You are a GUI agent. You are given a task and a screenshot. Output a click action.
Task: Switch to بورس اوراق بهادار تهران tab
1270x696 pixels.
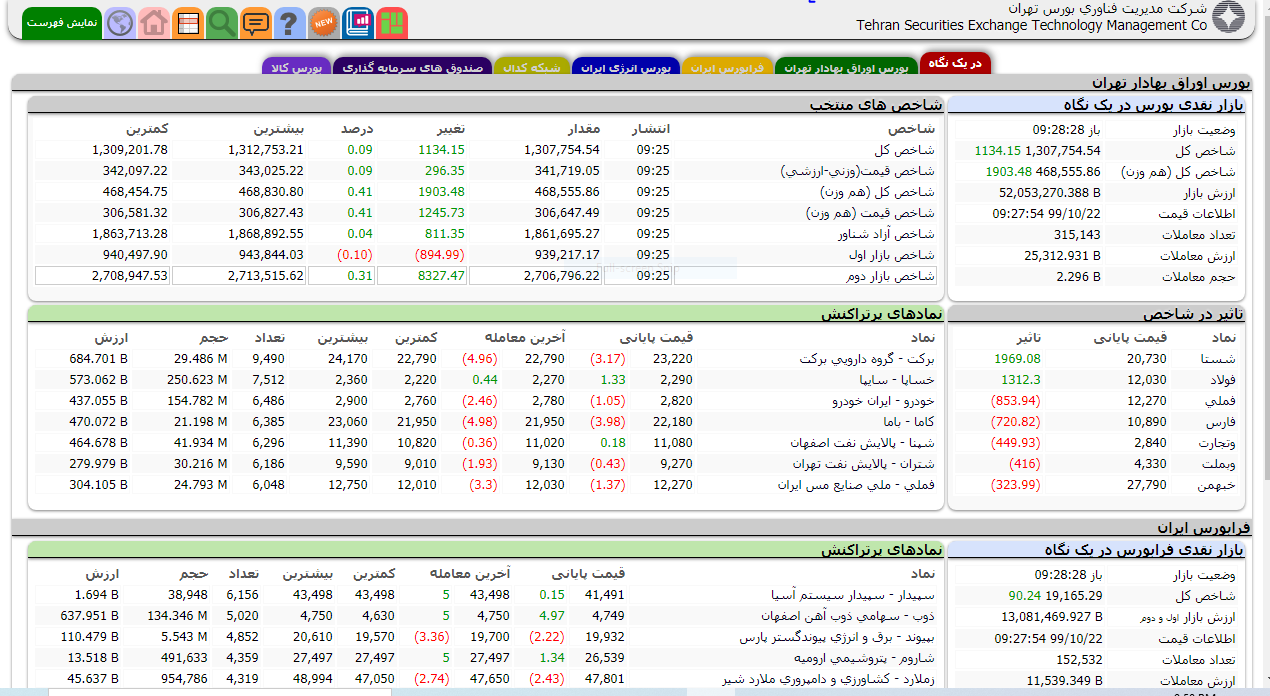pos(846,68)
